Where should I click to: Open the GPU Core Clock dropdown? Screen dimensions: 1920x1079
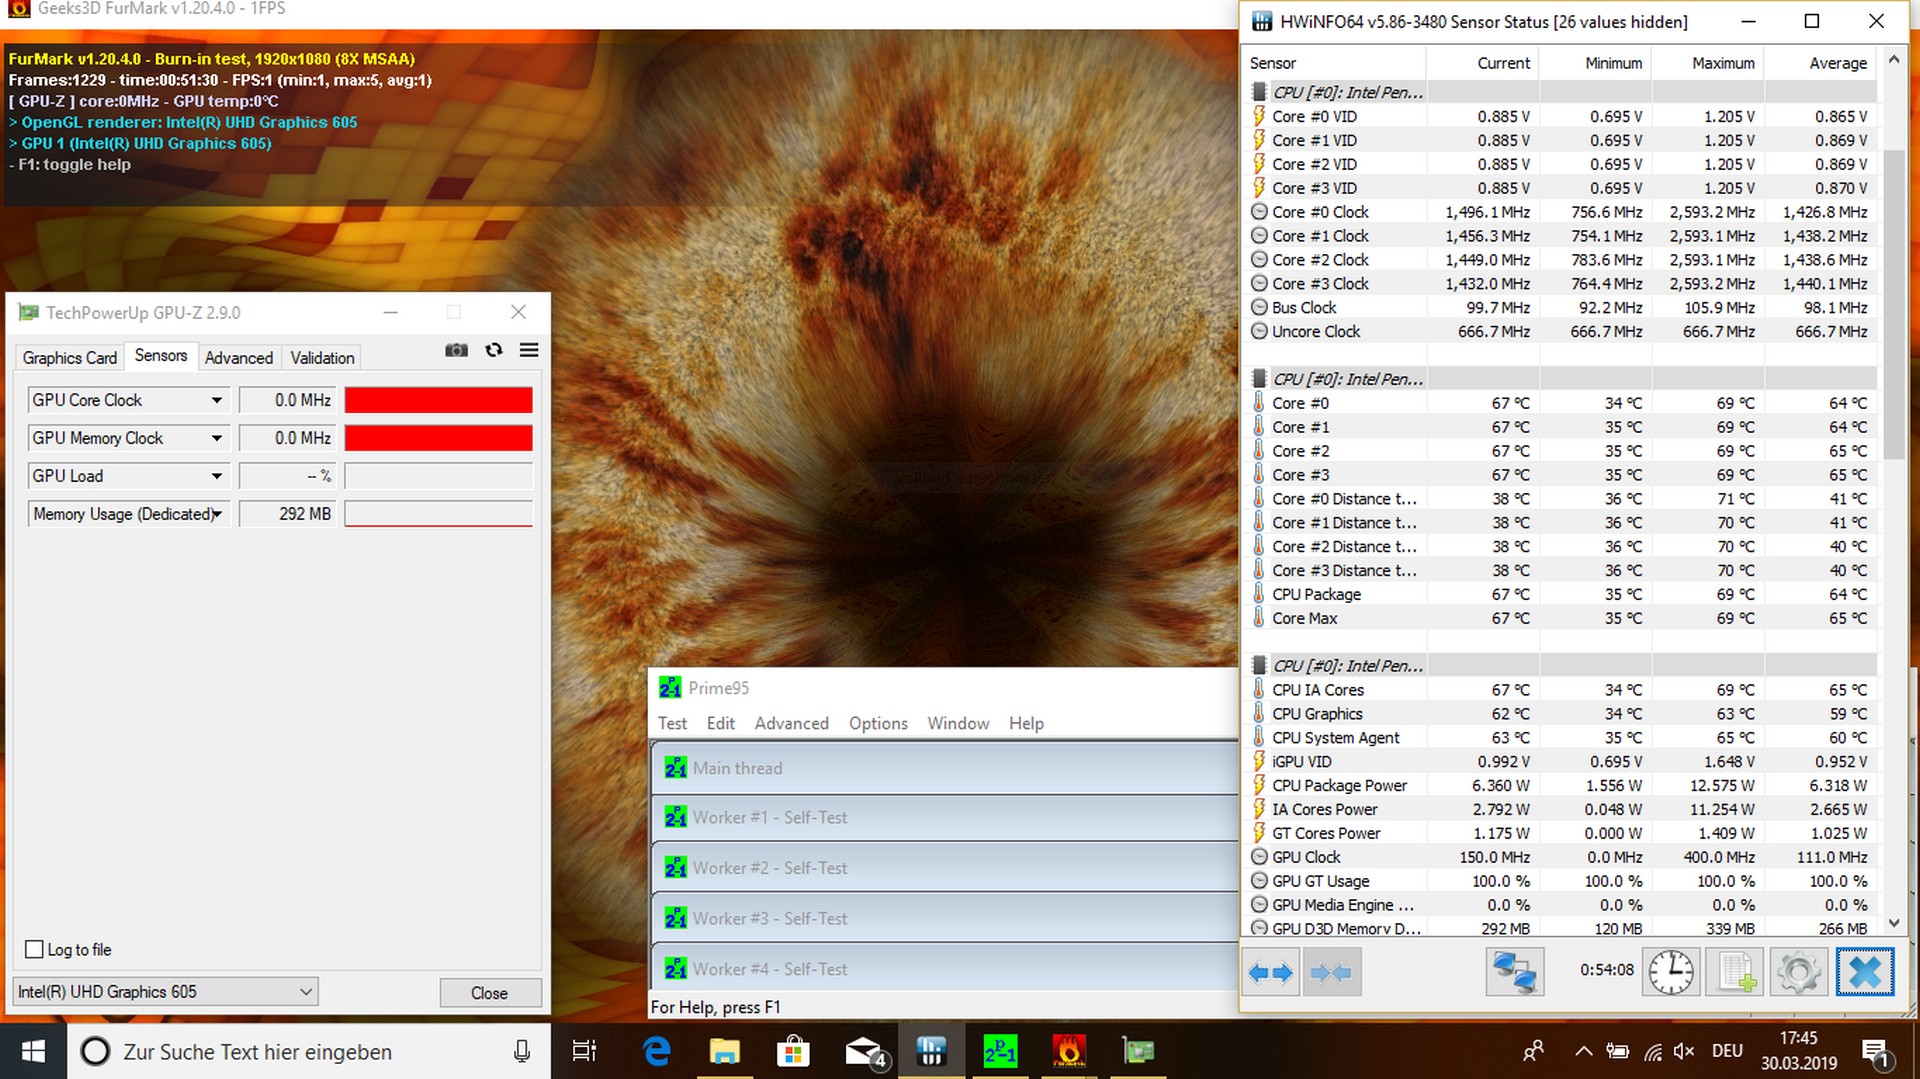point(216,400)
